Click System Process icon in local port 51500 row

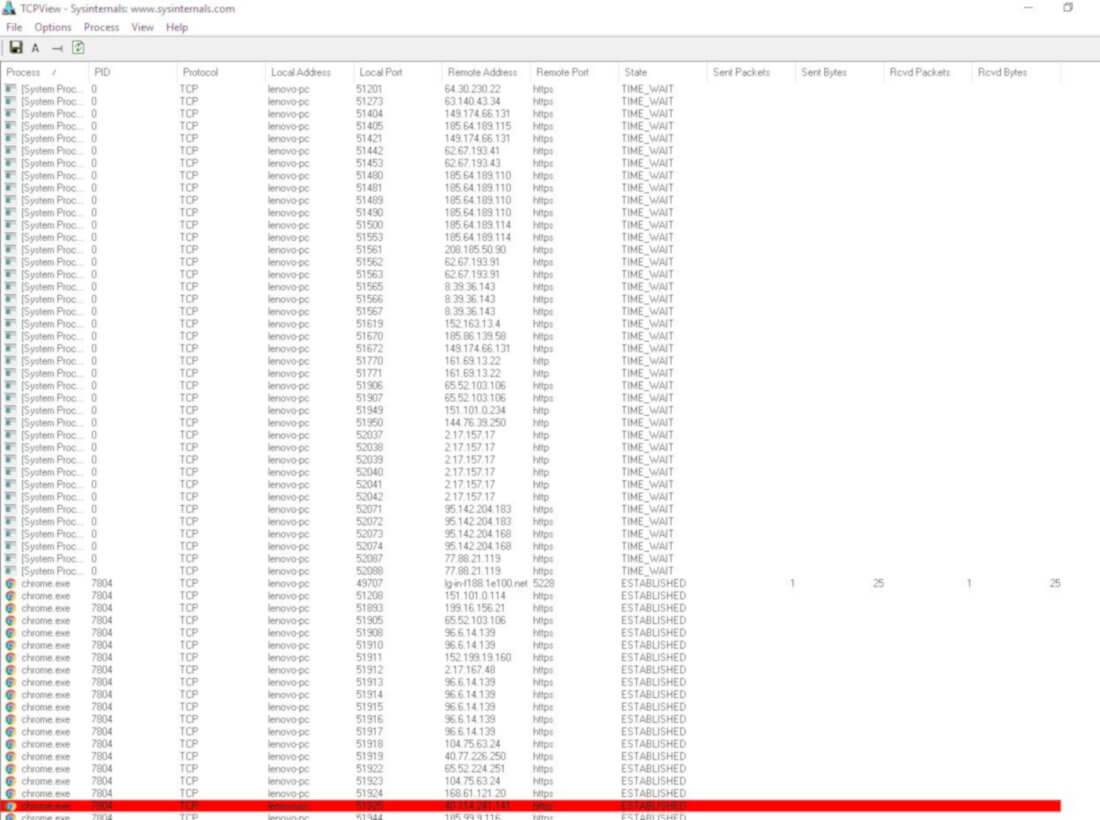coord(11,225)
